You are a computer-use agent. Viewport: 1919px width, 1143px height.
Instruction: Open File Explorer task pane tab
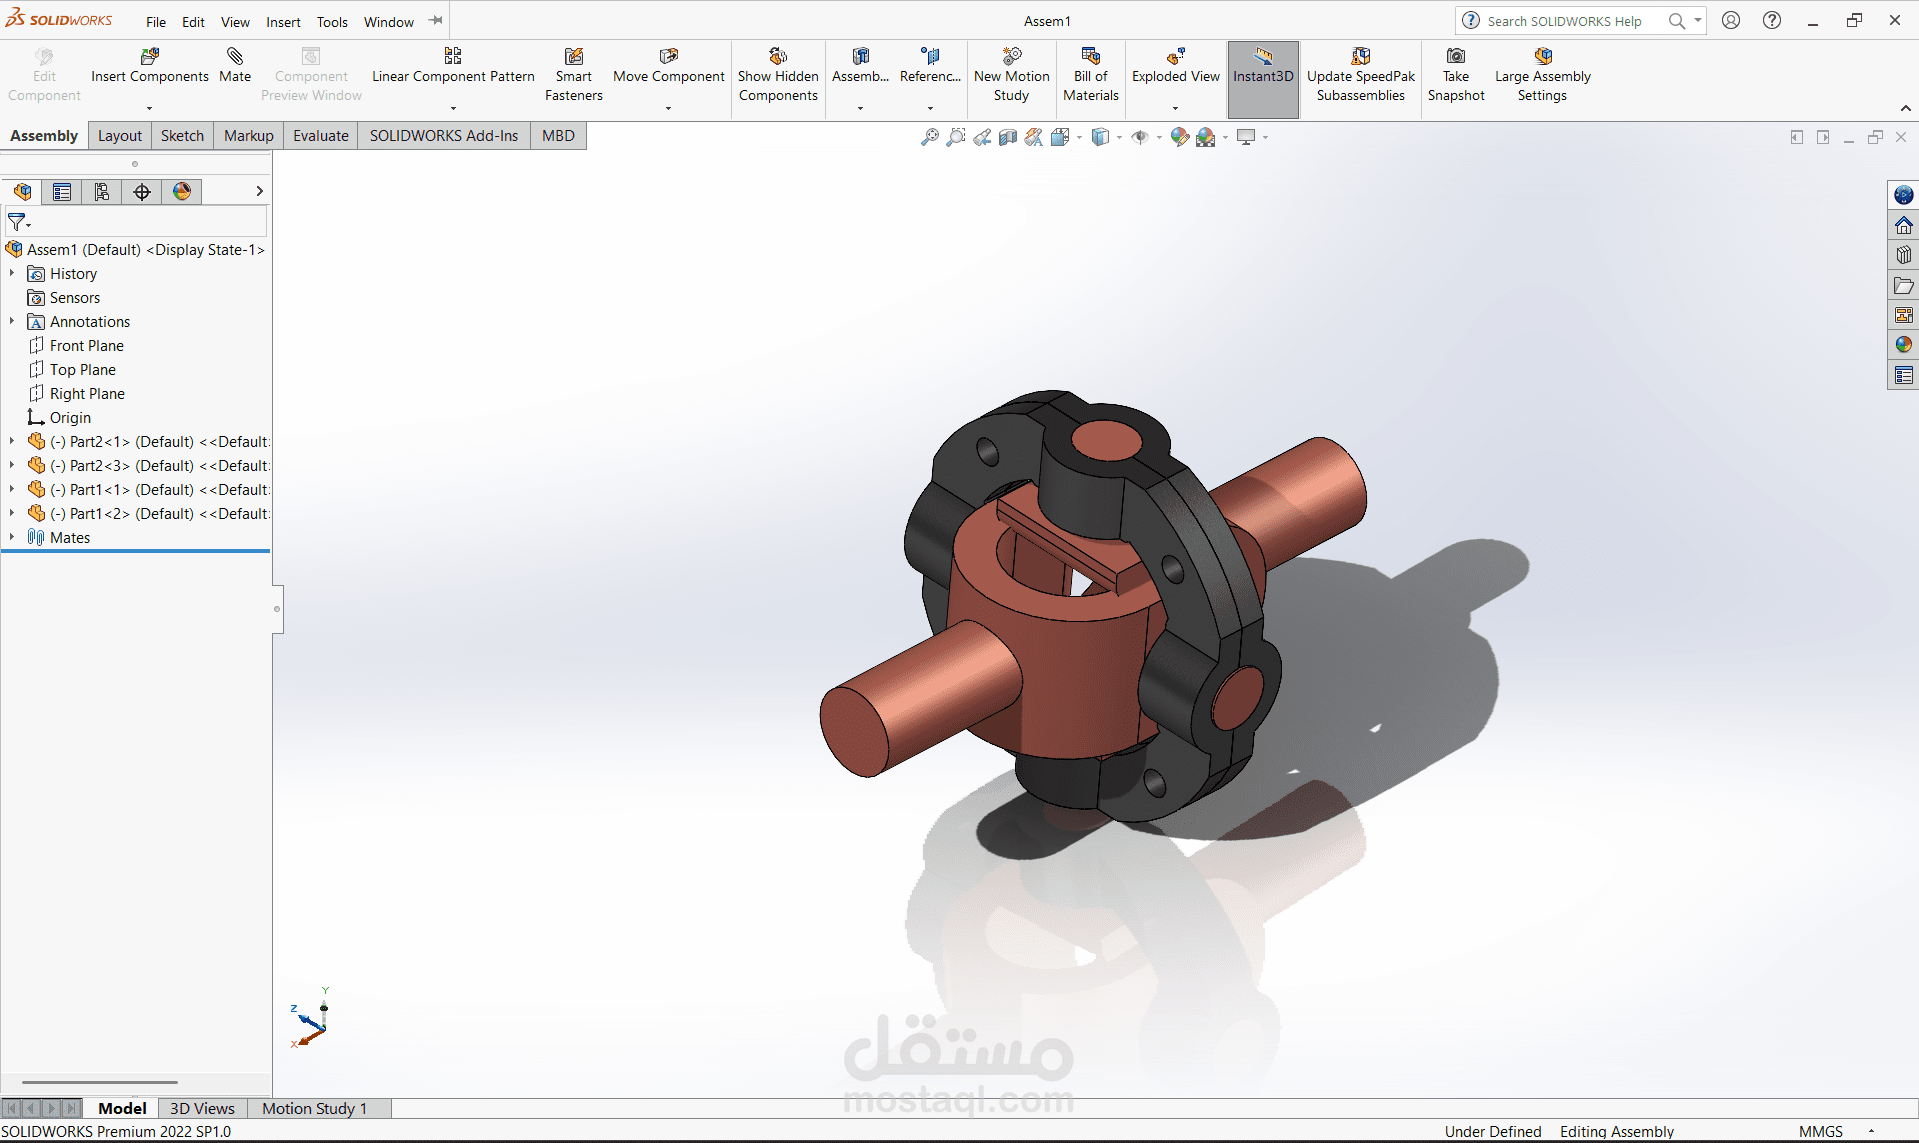point(1904,285)
